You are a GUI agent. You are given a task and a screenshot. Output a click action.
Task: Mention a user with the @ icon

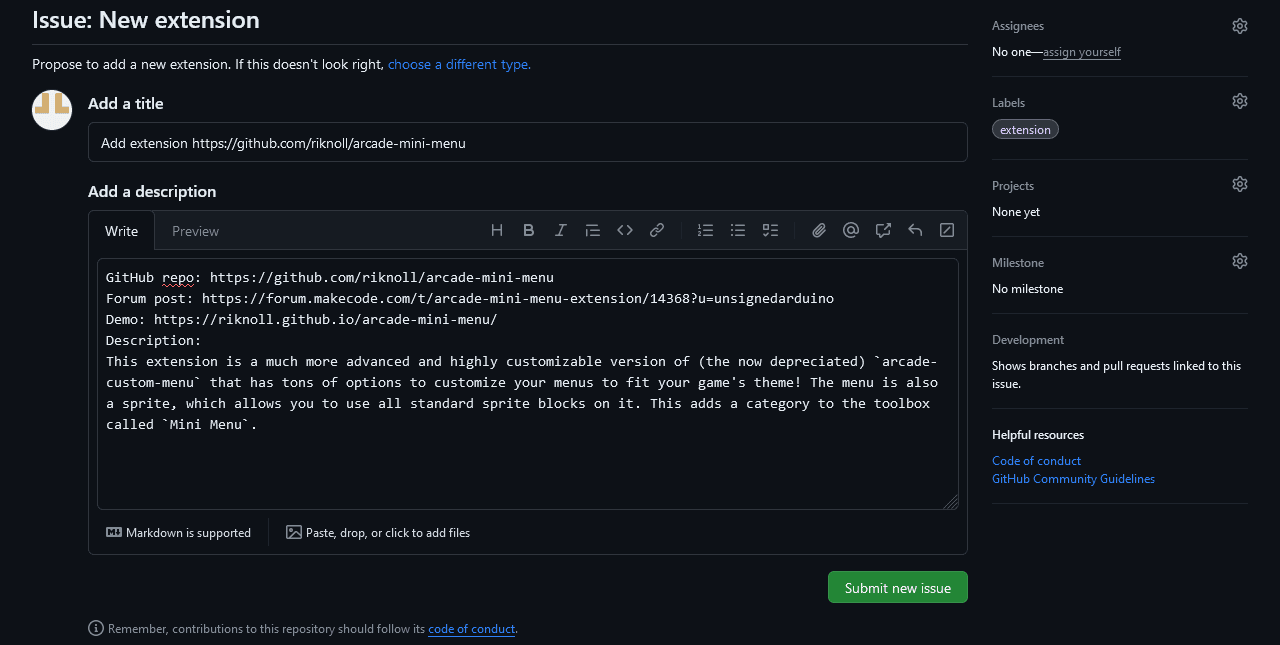click(x=851, y=230)
